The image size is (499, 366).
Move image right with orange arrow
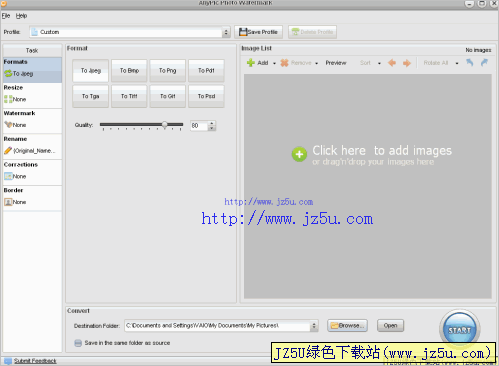407,63
